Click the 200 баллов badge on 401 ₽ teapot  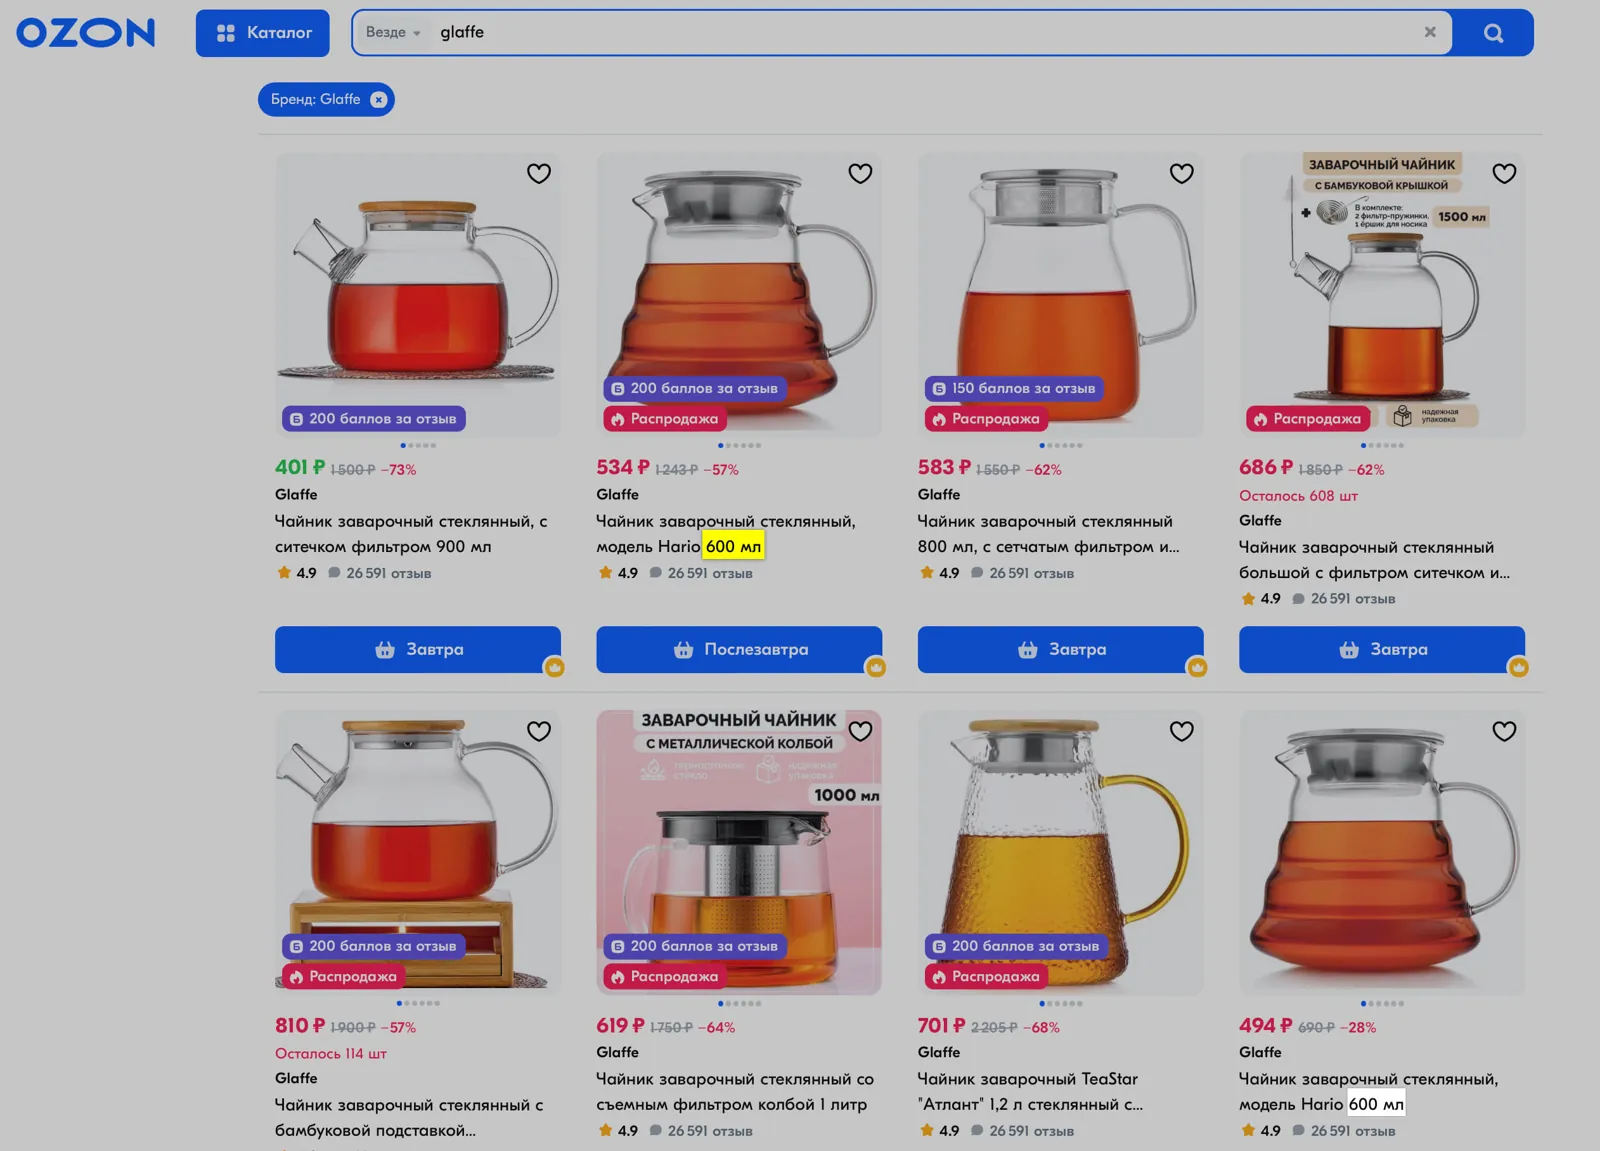pyautogui.click(x=374, y=419)
